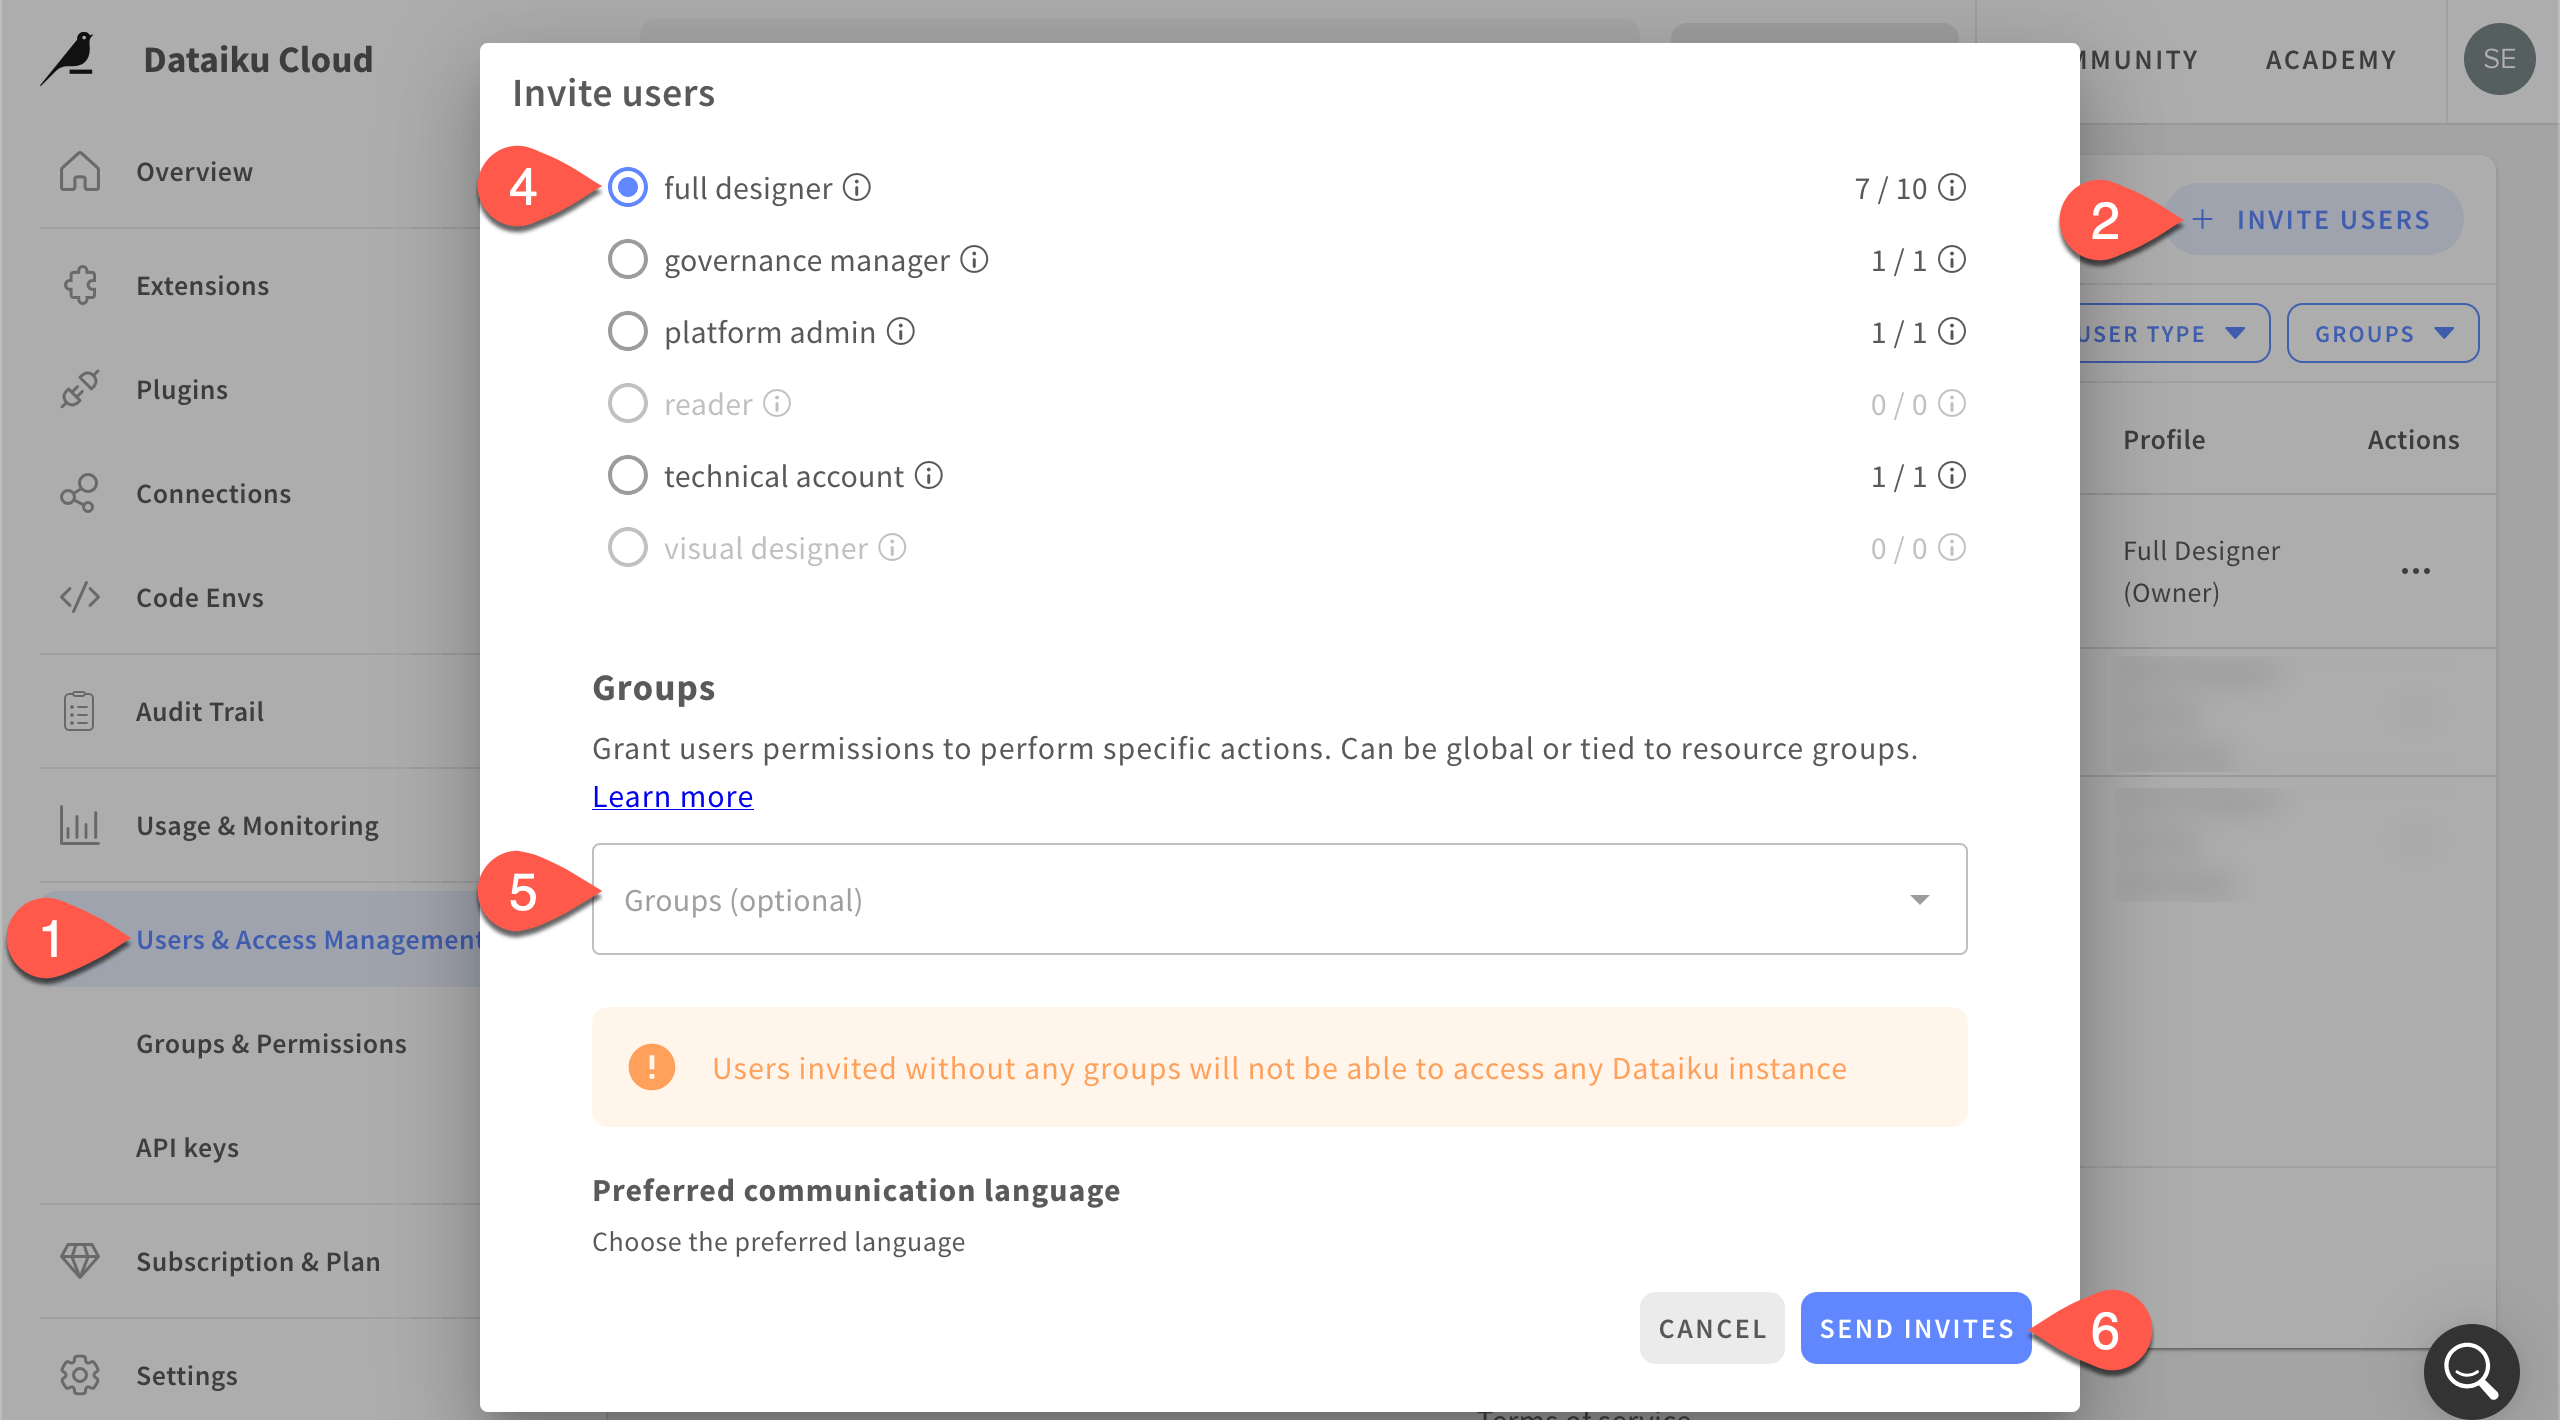
Task: Click info icon next to technical account
Action: click(929, 475)
